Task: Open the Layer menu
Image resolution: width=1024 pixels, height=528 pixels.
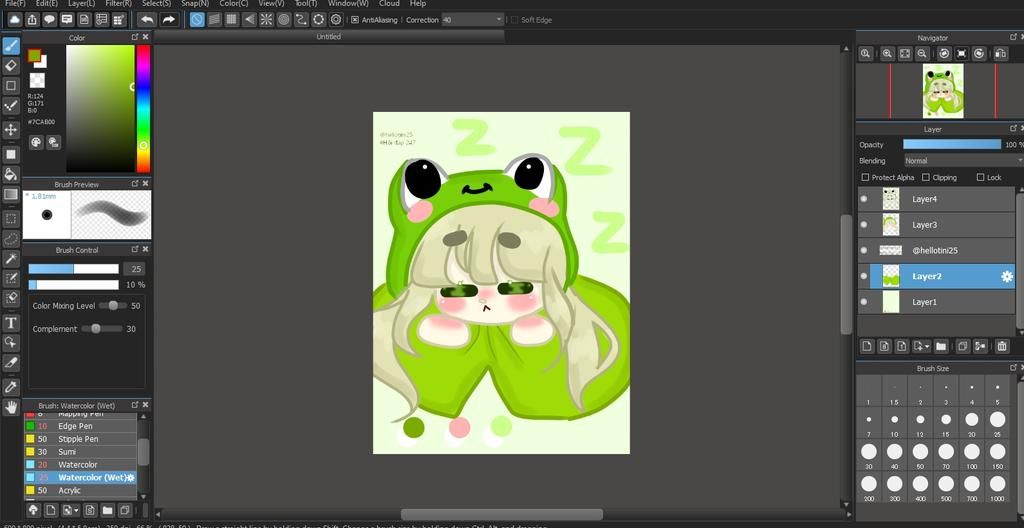Action: [82, 3]
